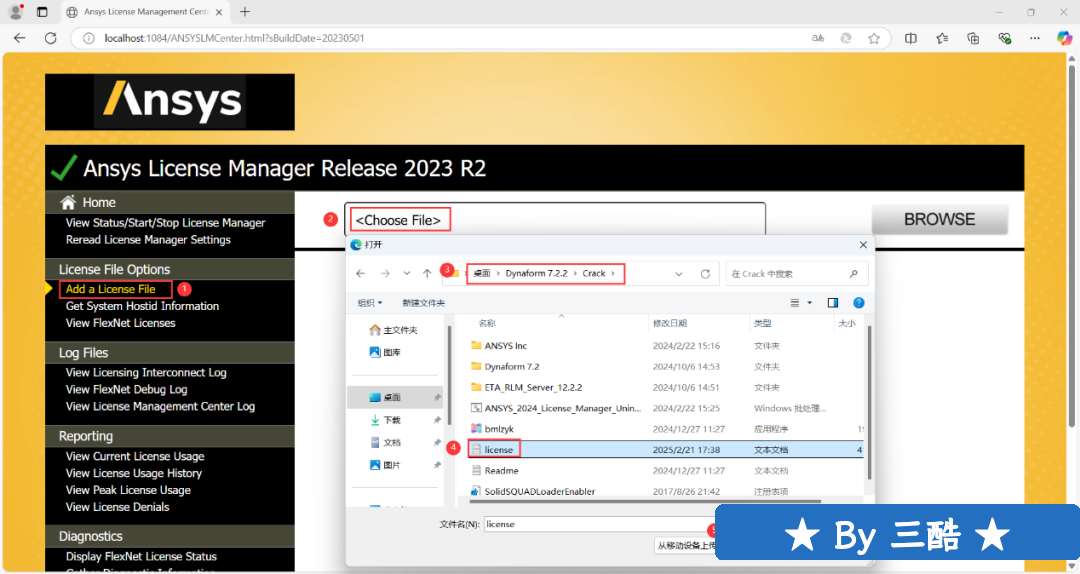Close the Open file dialog
Image resolution: width=1080 pixels, height=574 pixels.
(x=863, y=245)
